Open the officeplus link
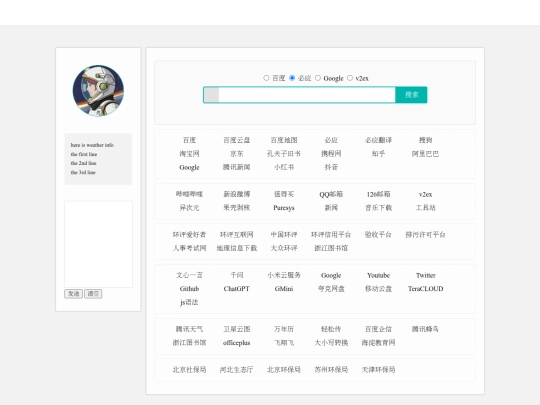The width and height of the screenshot is (540, 405). 237,343
